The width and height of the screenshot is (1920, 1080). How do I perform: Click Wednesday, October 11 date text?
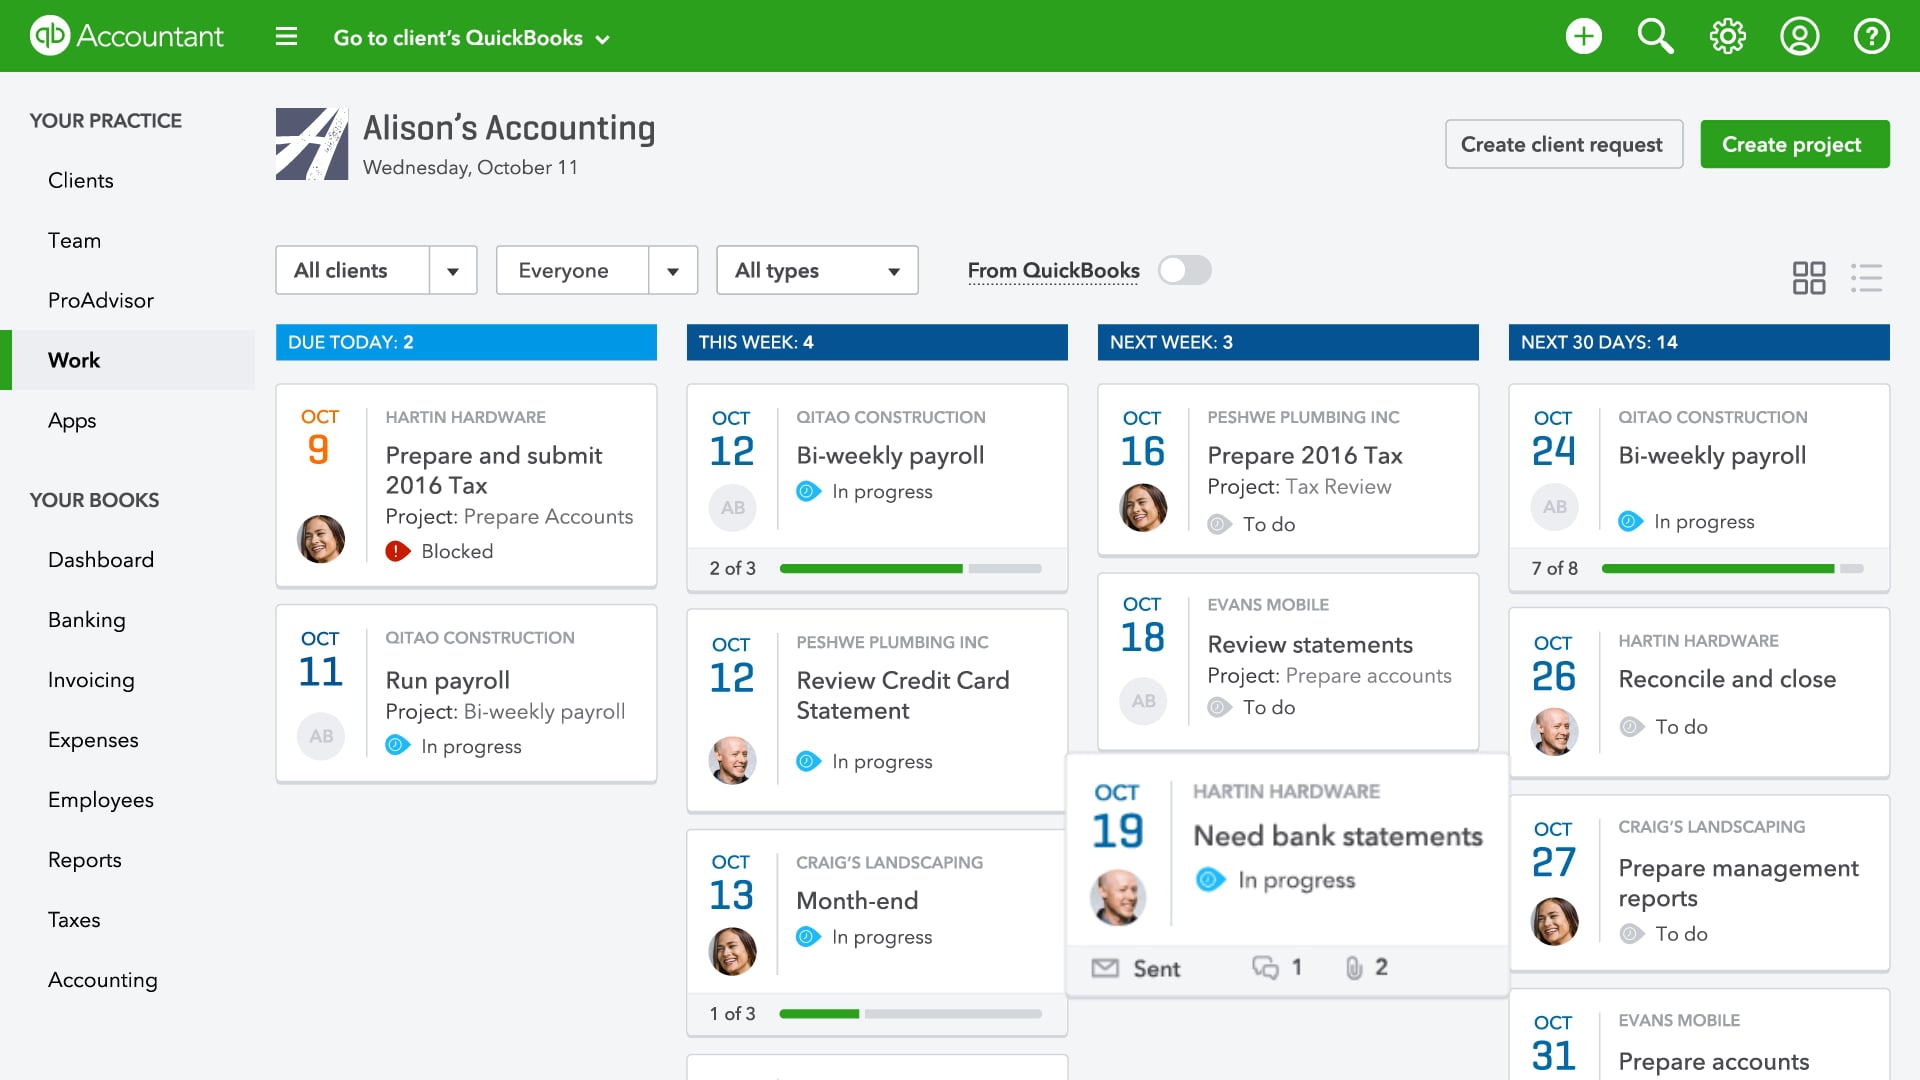pos(470,167)
